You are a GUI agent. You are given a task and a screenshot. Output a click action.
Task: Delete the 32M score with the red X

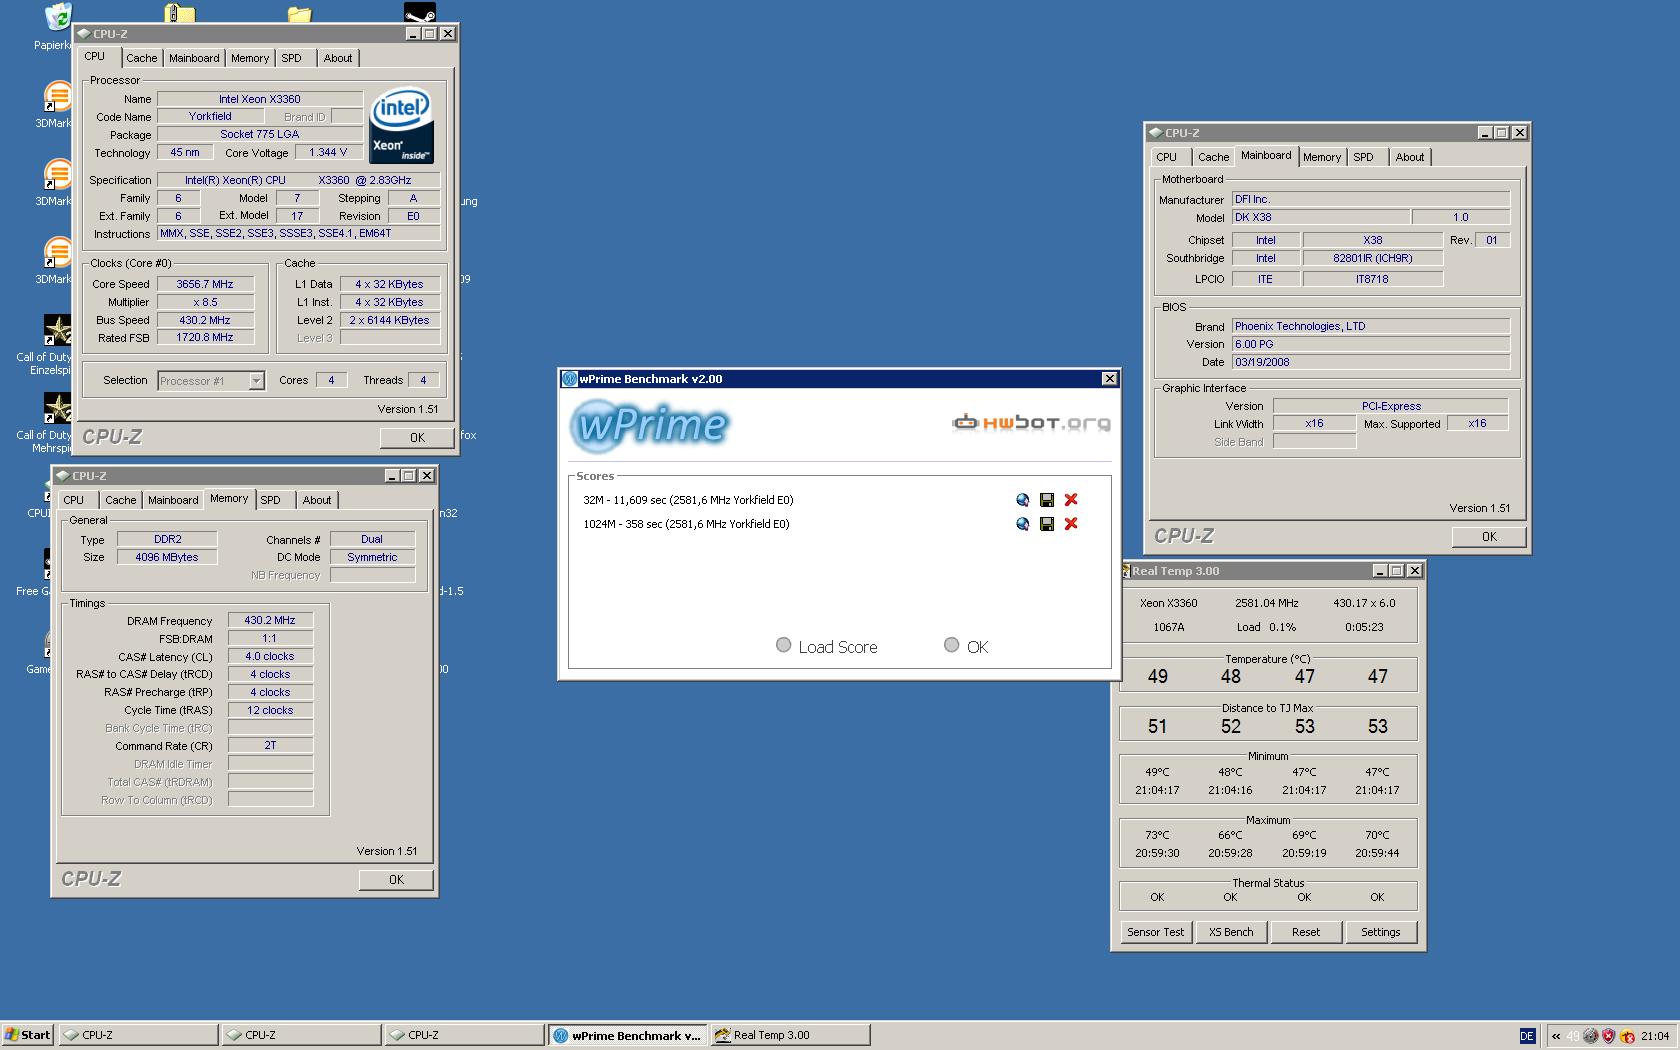coord(1071,500)
